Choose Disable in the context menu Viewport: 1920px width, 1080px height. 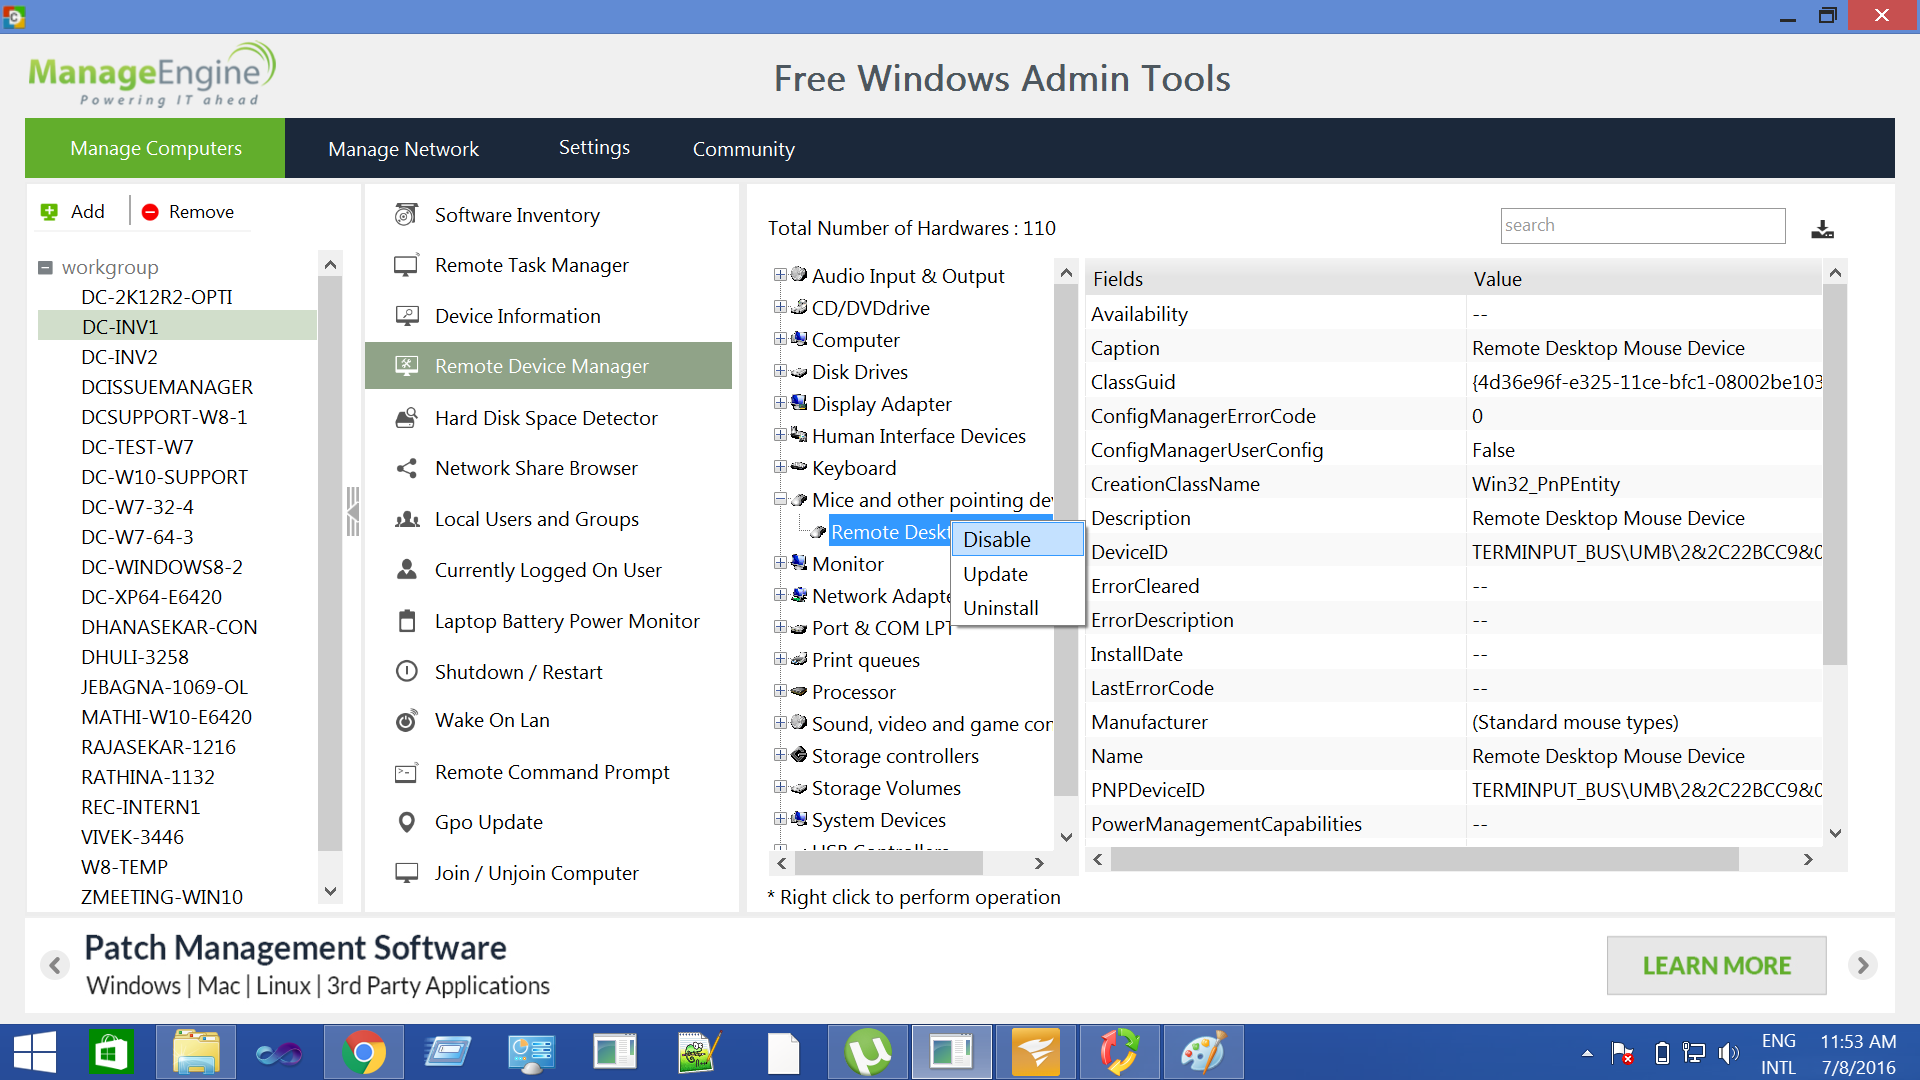click(1017, 539)
